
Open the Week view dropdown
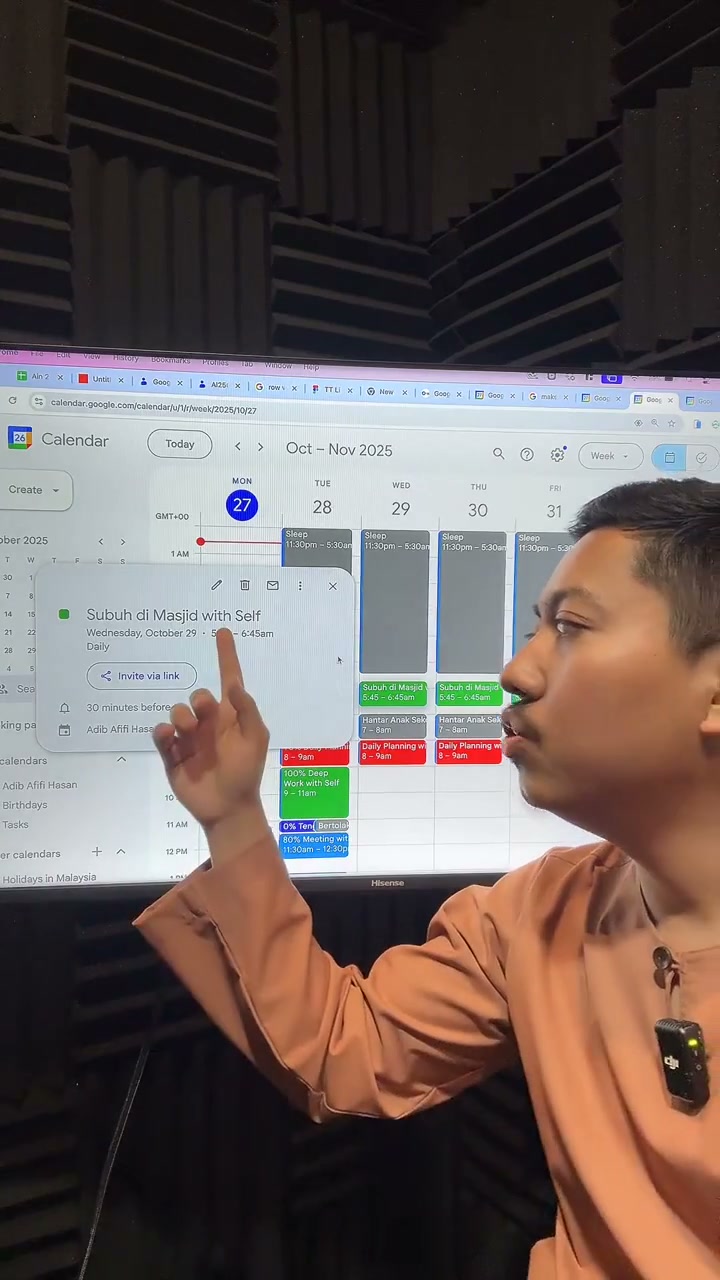pyautogui.click(x=610, y=456)
